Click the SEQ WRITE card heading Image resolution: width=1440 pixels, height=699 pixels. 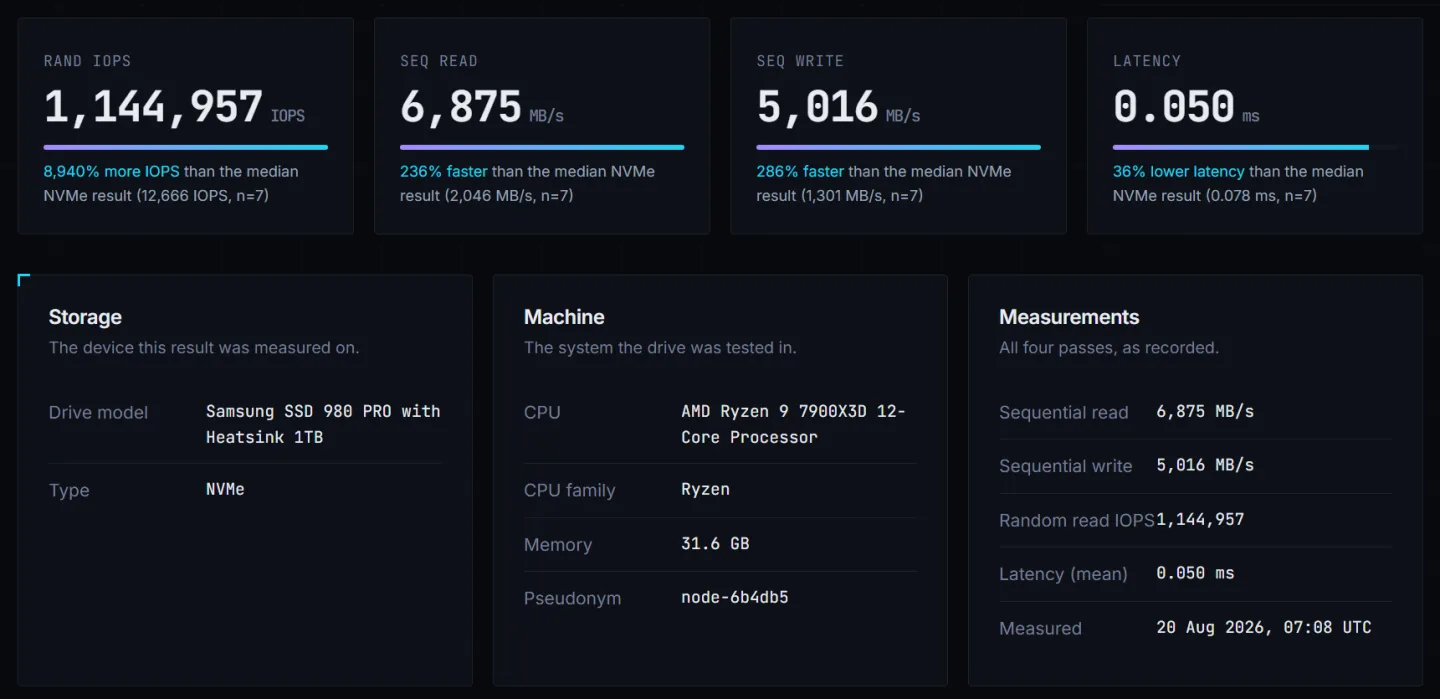[x=800, y=61]
